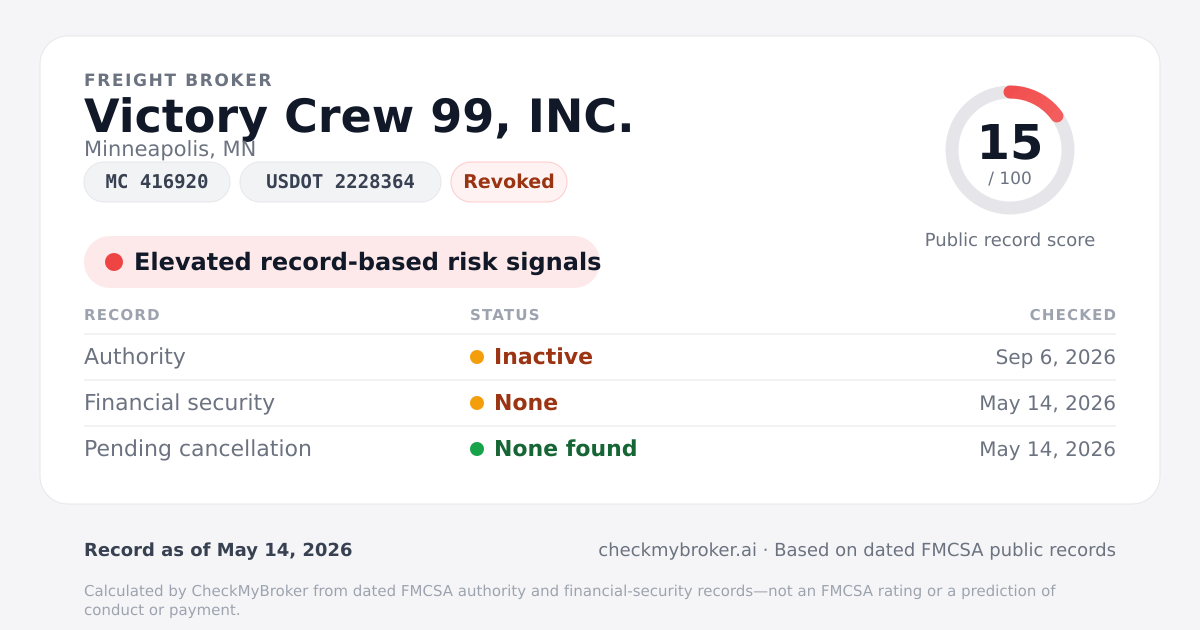The image size is (1200, 630).
Task: Click the Sep 6, 2026 checked date
Action: 1056,357
